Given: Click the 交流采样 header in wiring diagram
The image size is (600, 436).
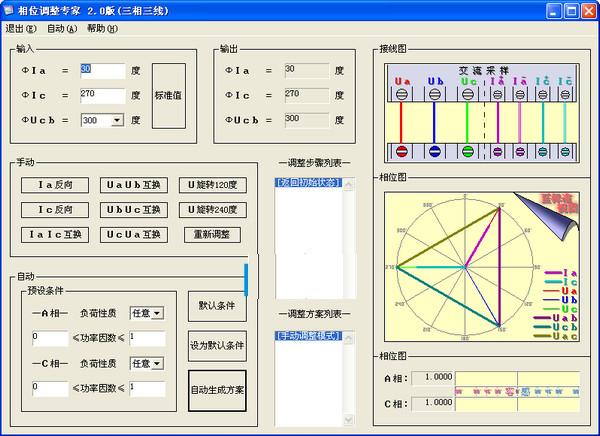Looking at the screenshot, I should coord(484,70).
